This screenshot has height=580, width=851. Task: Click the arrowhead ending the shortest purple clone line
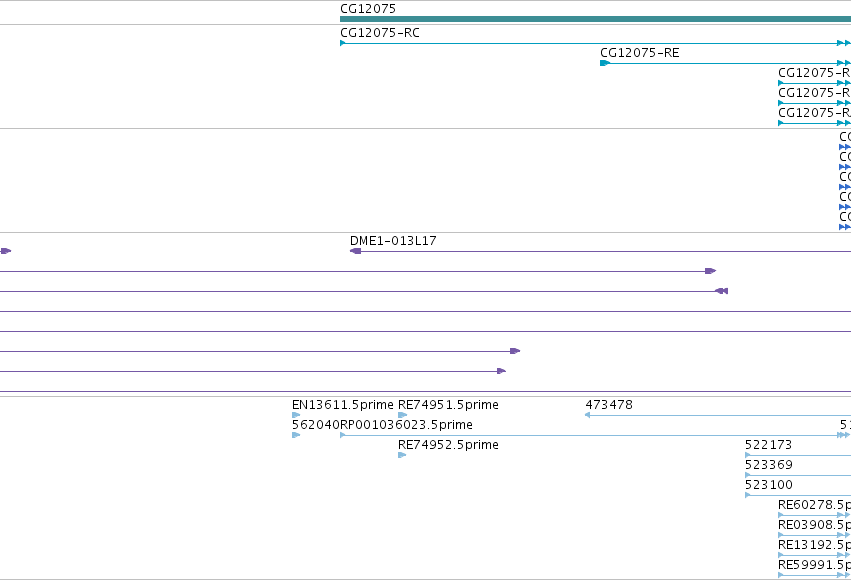click(x=501, y=371)
